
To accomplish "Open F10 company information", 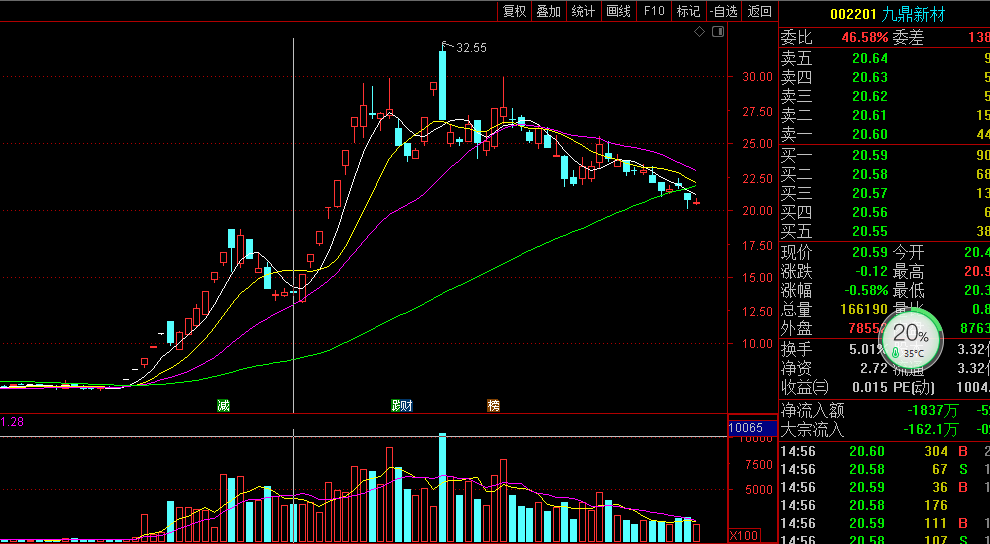I will click(x=653, y=11).
